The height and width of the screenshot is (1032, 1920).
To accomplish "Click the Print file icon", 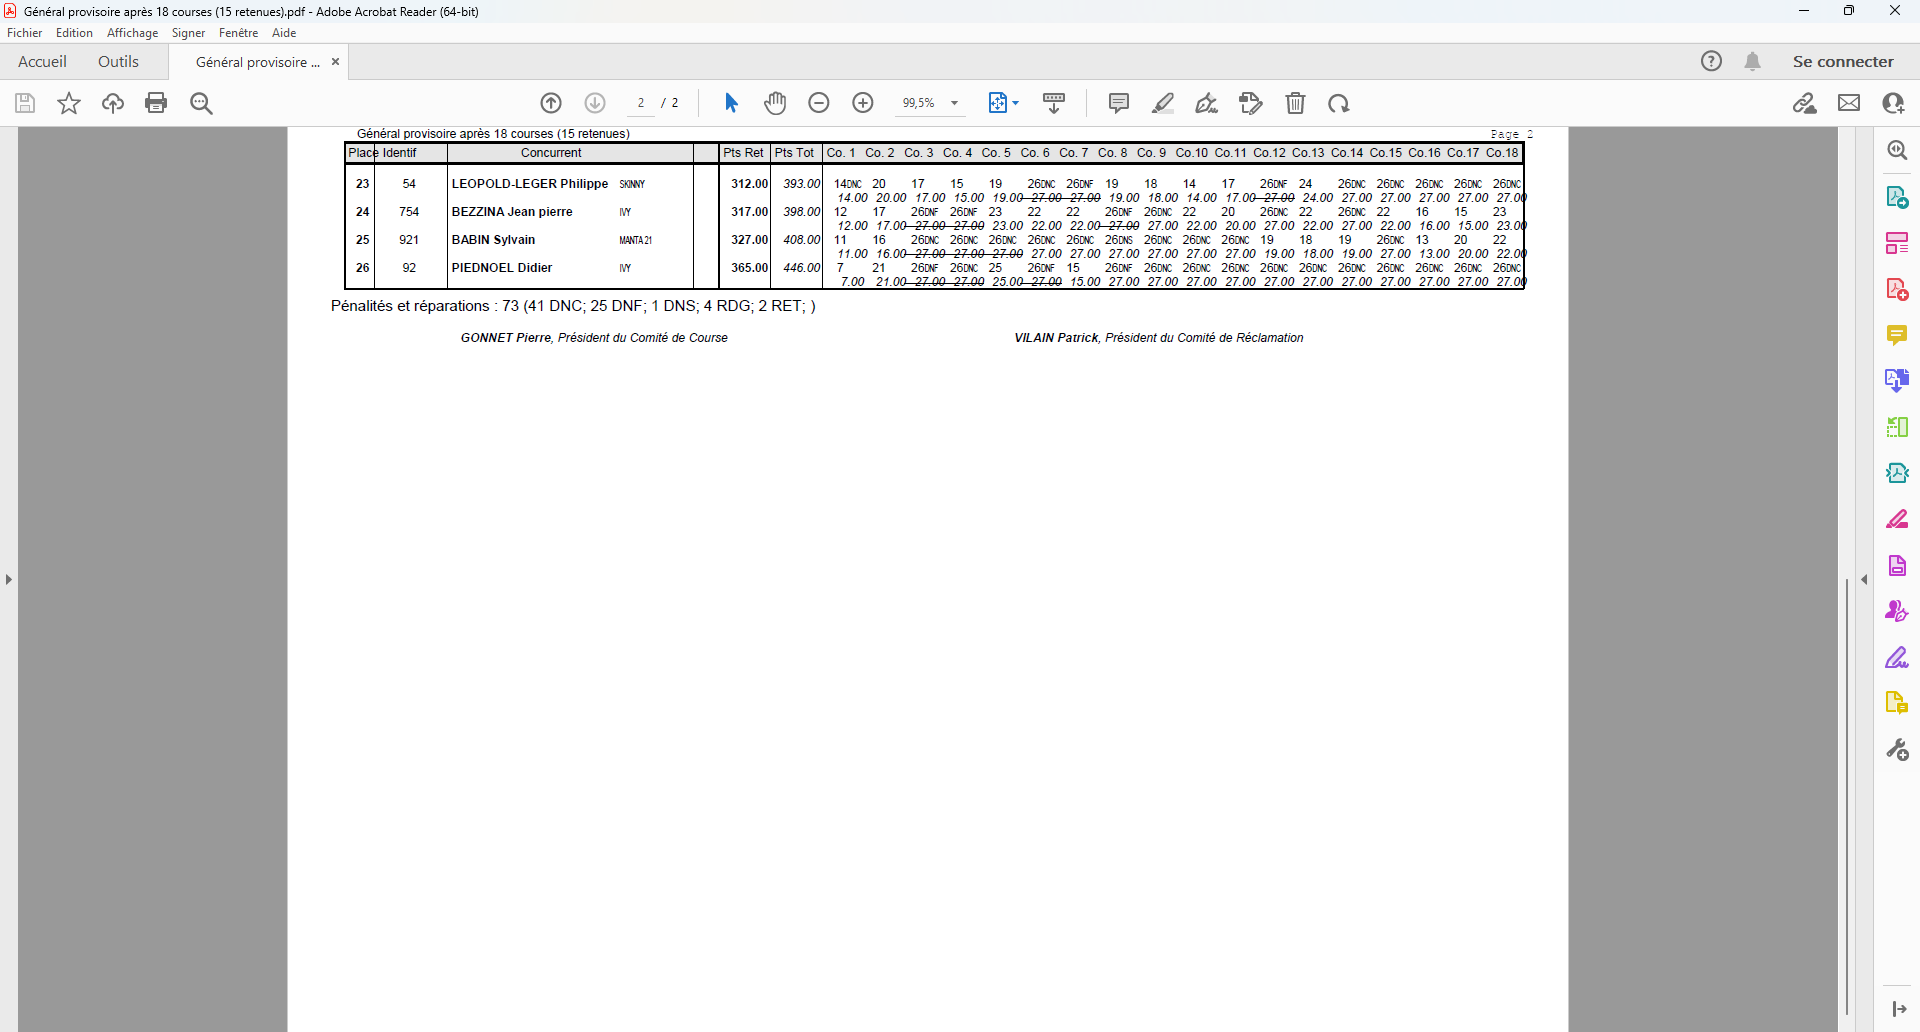I will (156, 103).
